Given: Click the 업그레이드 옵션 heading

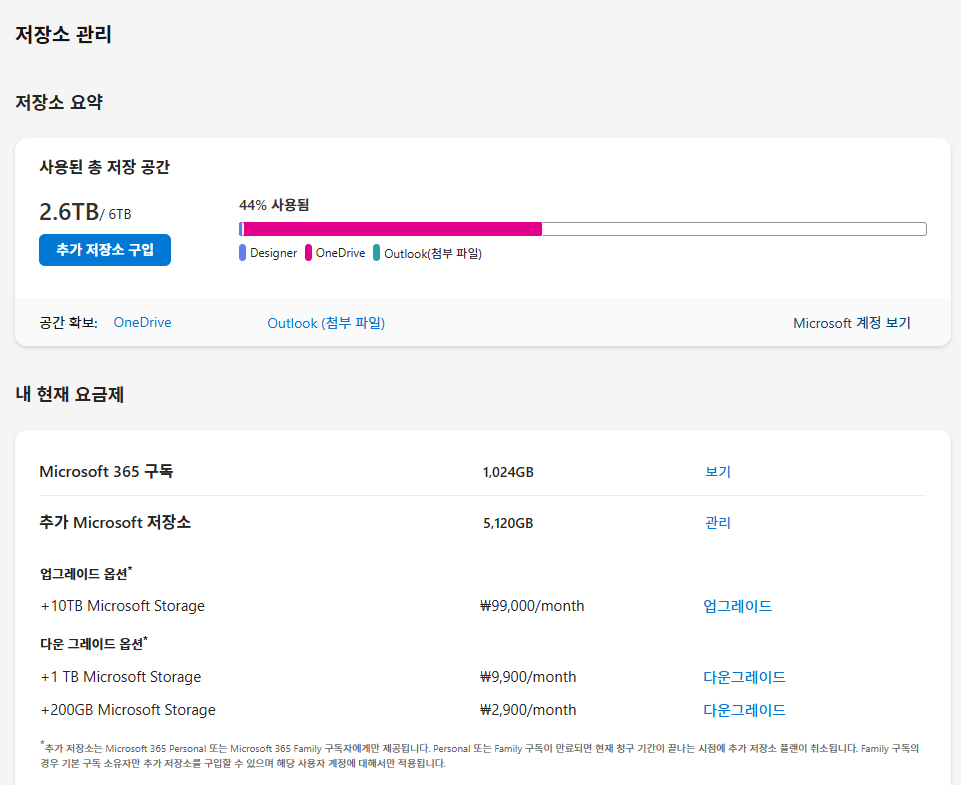Looking at the screenshot, I should [86, 574].
